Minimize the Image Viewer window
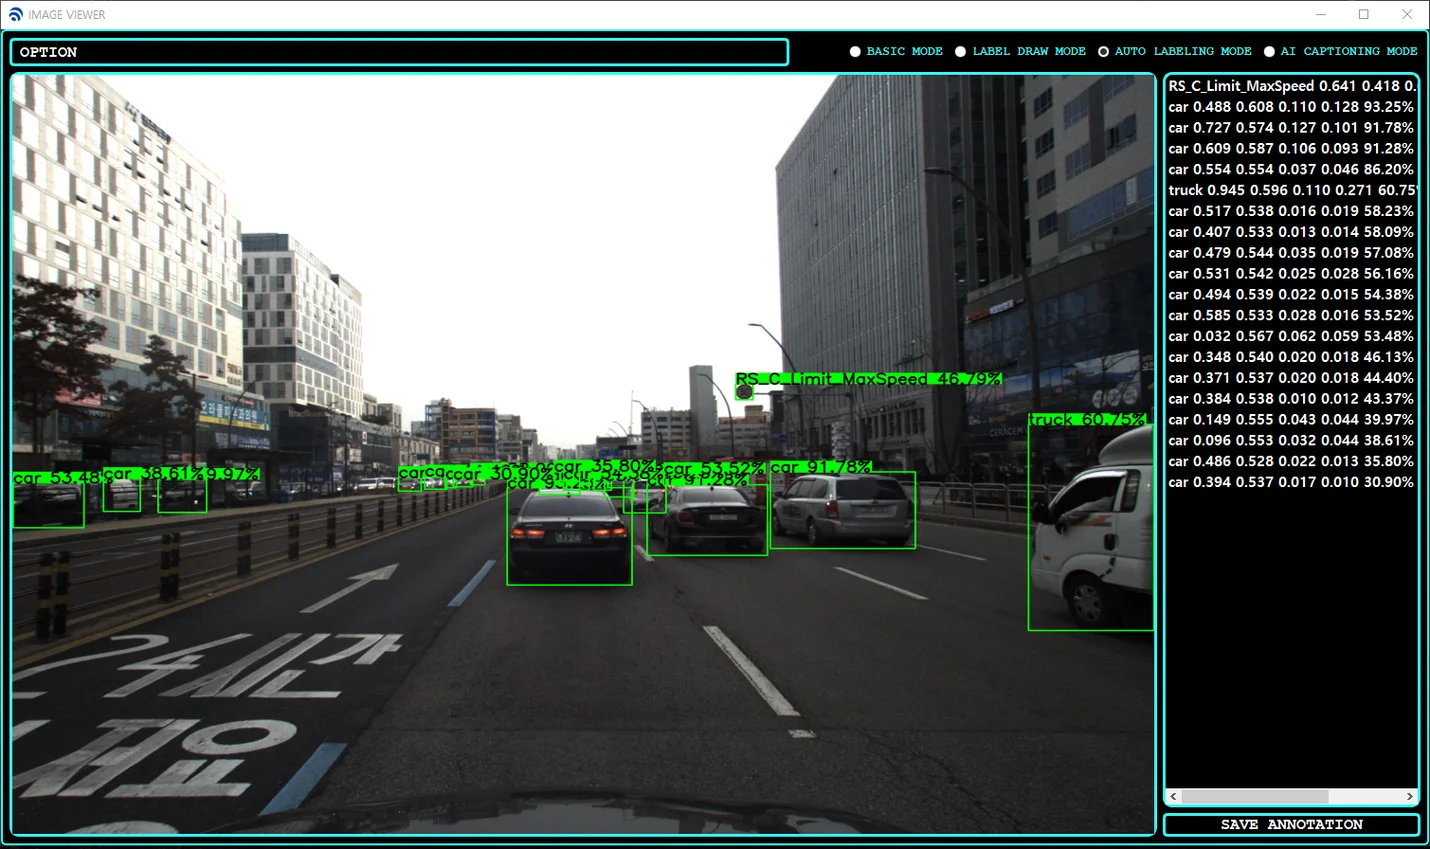Viewport: 1430px width, 849px height. click(x=1321, y=14)
